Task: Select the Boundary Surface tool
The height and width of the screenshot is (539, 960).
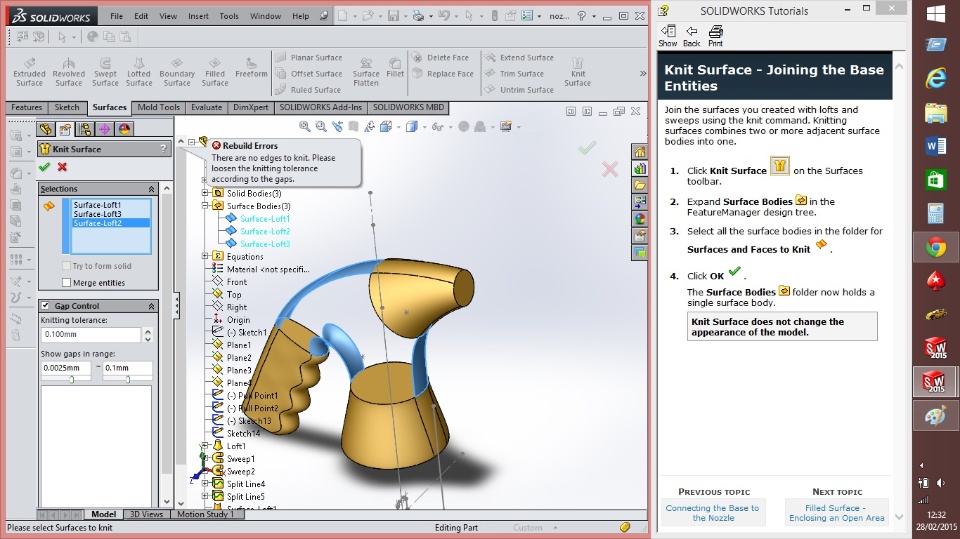Action: (x=177, y=72)
